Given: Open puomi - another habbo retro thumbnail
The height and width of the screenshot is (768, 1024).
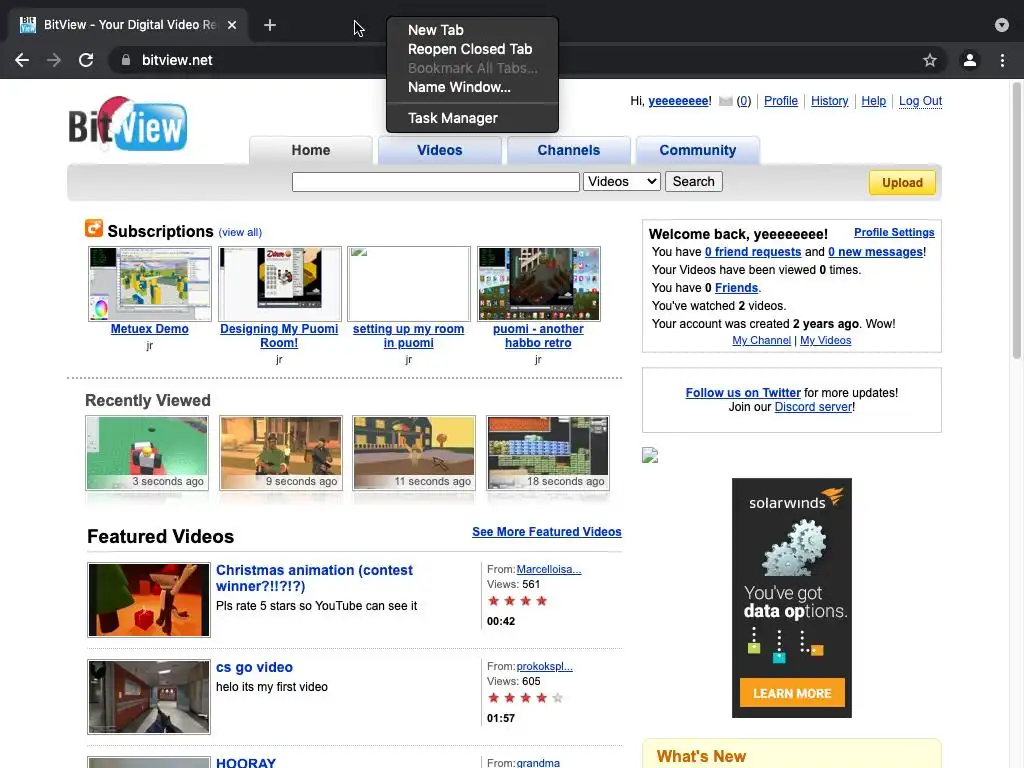Looking at the screenshot, I should 539,283.
